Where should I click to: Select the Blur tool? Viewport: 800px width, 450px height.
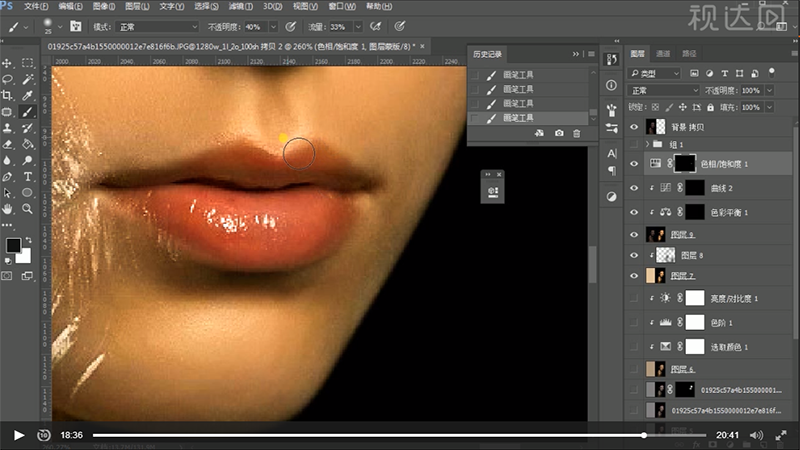point(8,161)
